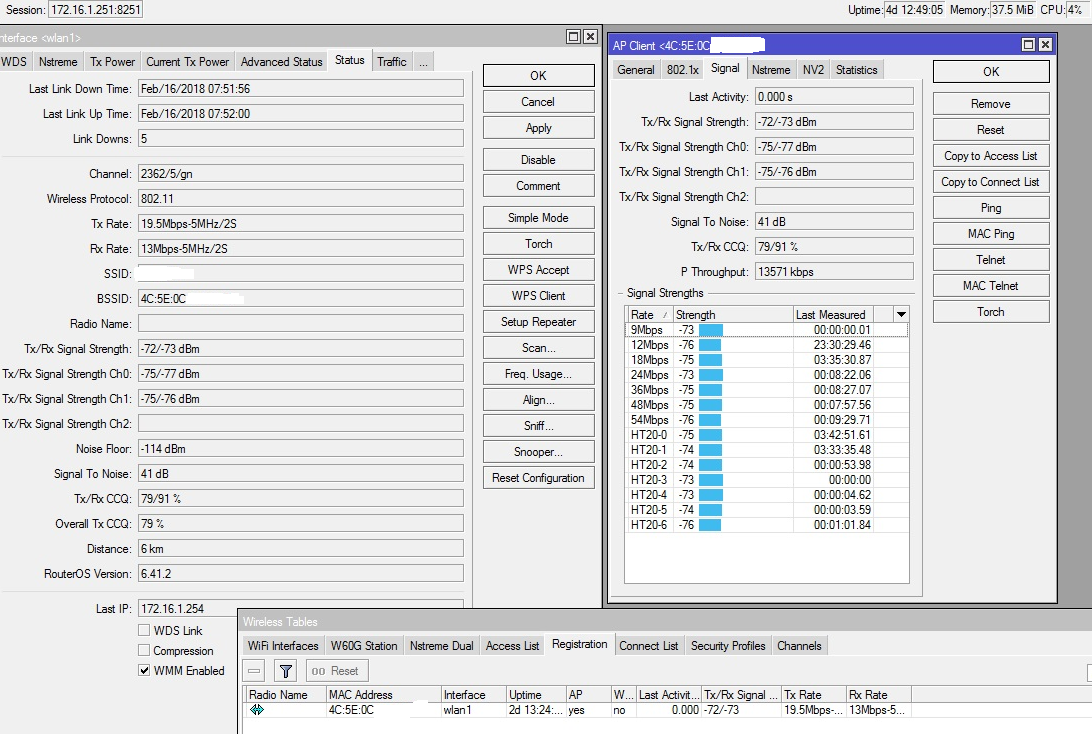
Task: Maximize the Interface wlan1 window
Action: [x=573, y=37]
